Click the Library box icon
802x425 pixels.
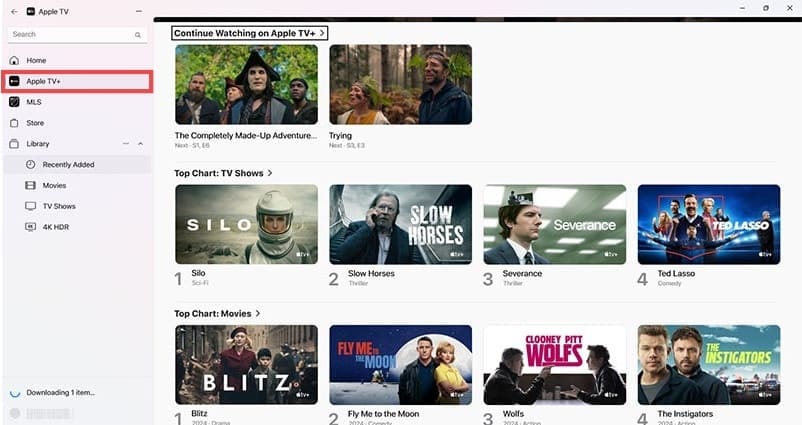pos(14,144)
